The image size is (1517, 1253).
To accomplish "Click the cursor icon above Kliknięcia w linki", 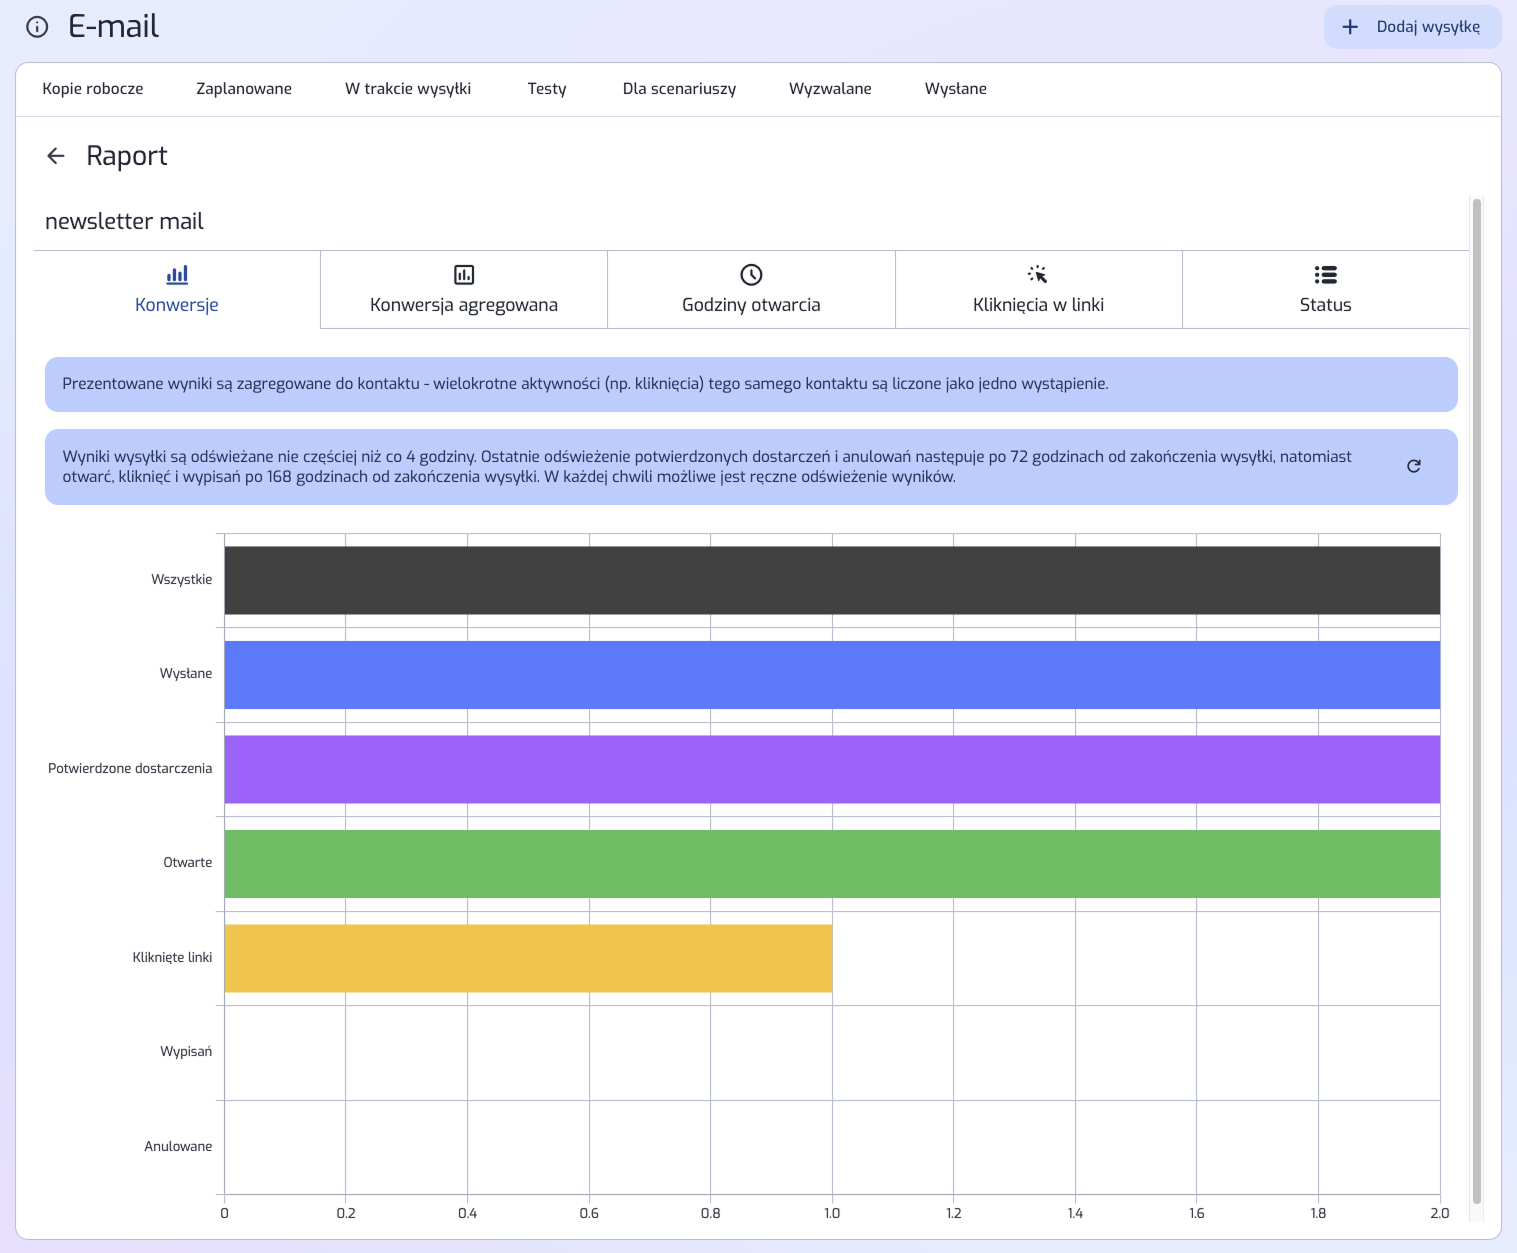I will pyautogui.click(x=1038, y=275).
